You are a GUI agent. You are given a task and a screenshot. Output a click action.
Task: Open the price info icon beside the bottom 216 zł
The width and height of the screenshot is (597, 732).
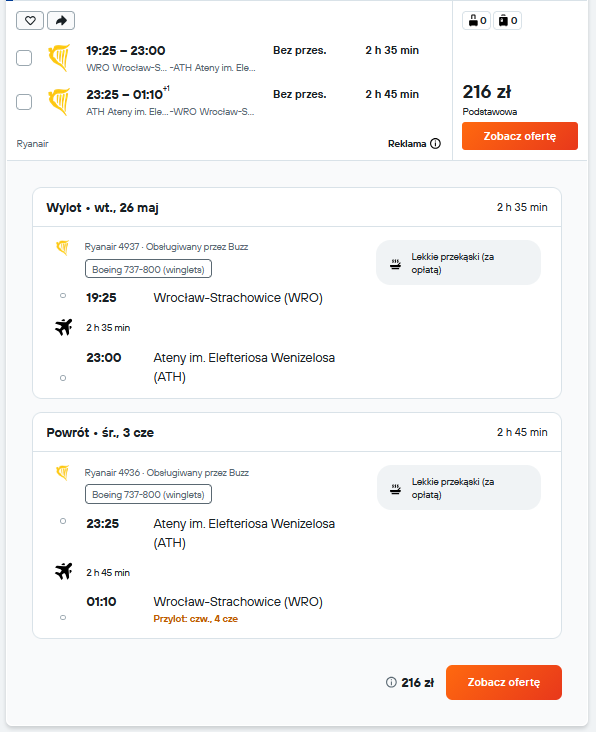pos(391,683)
